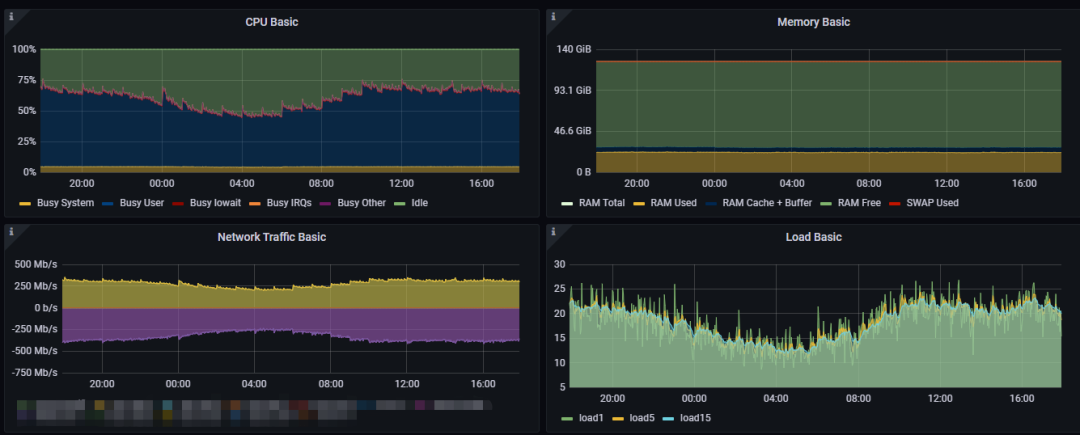
Task: Click SWAP Used red color swatch
Action: [x=895, y=204]
